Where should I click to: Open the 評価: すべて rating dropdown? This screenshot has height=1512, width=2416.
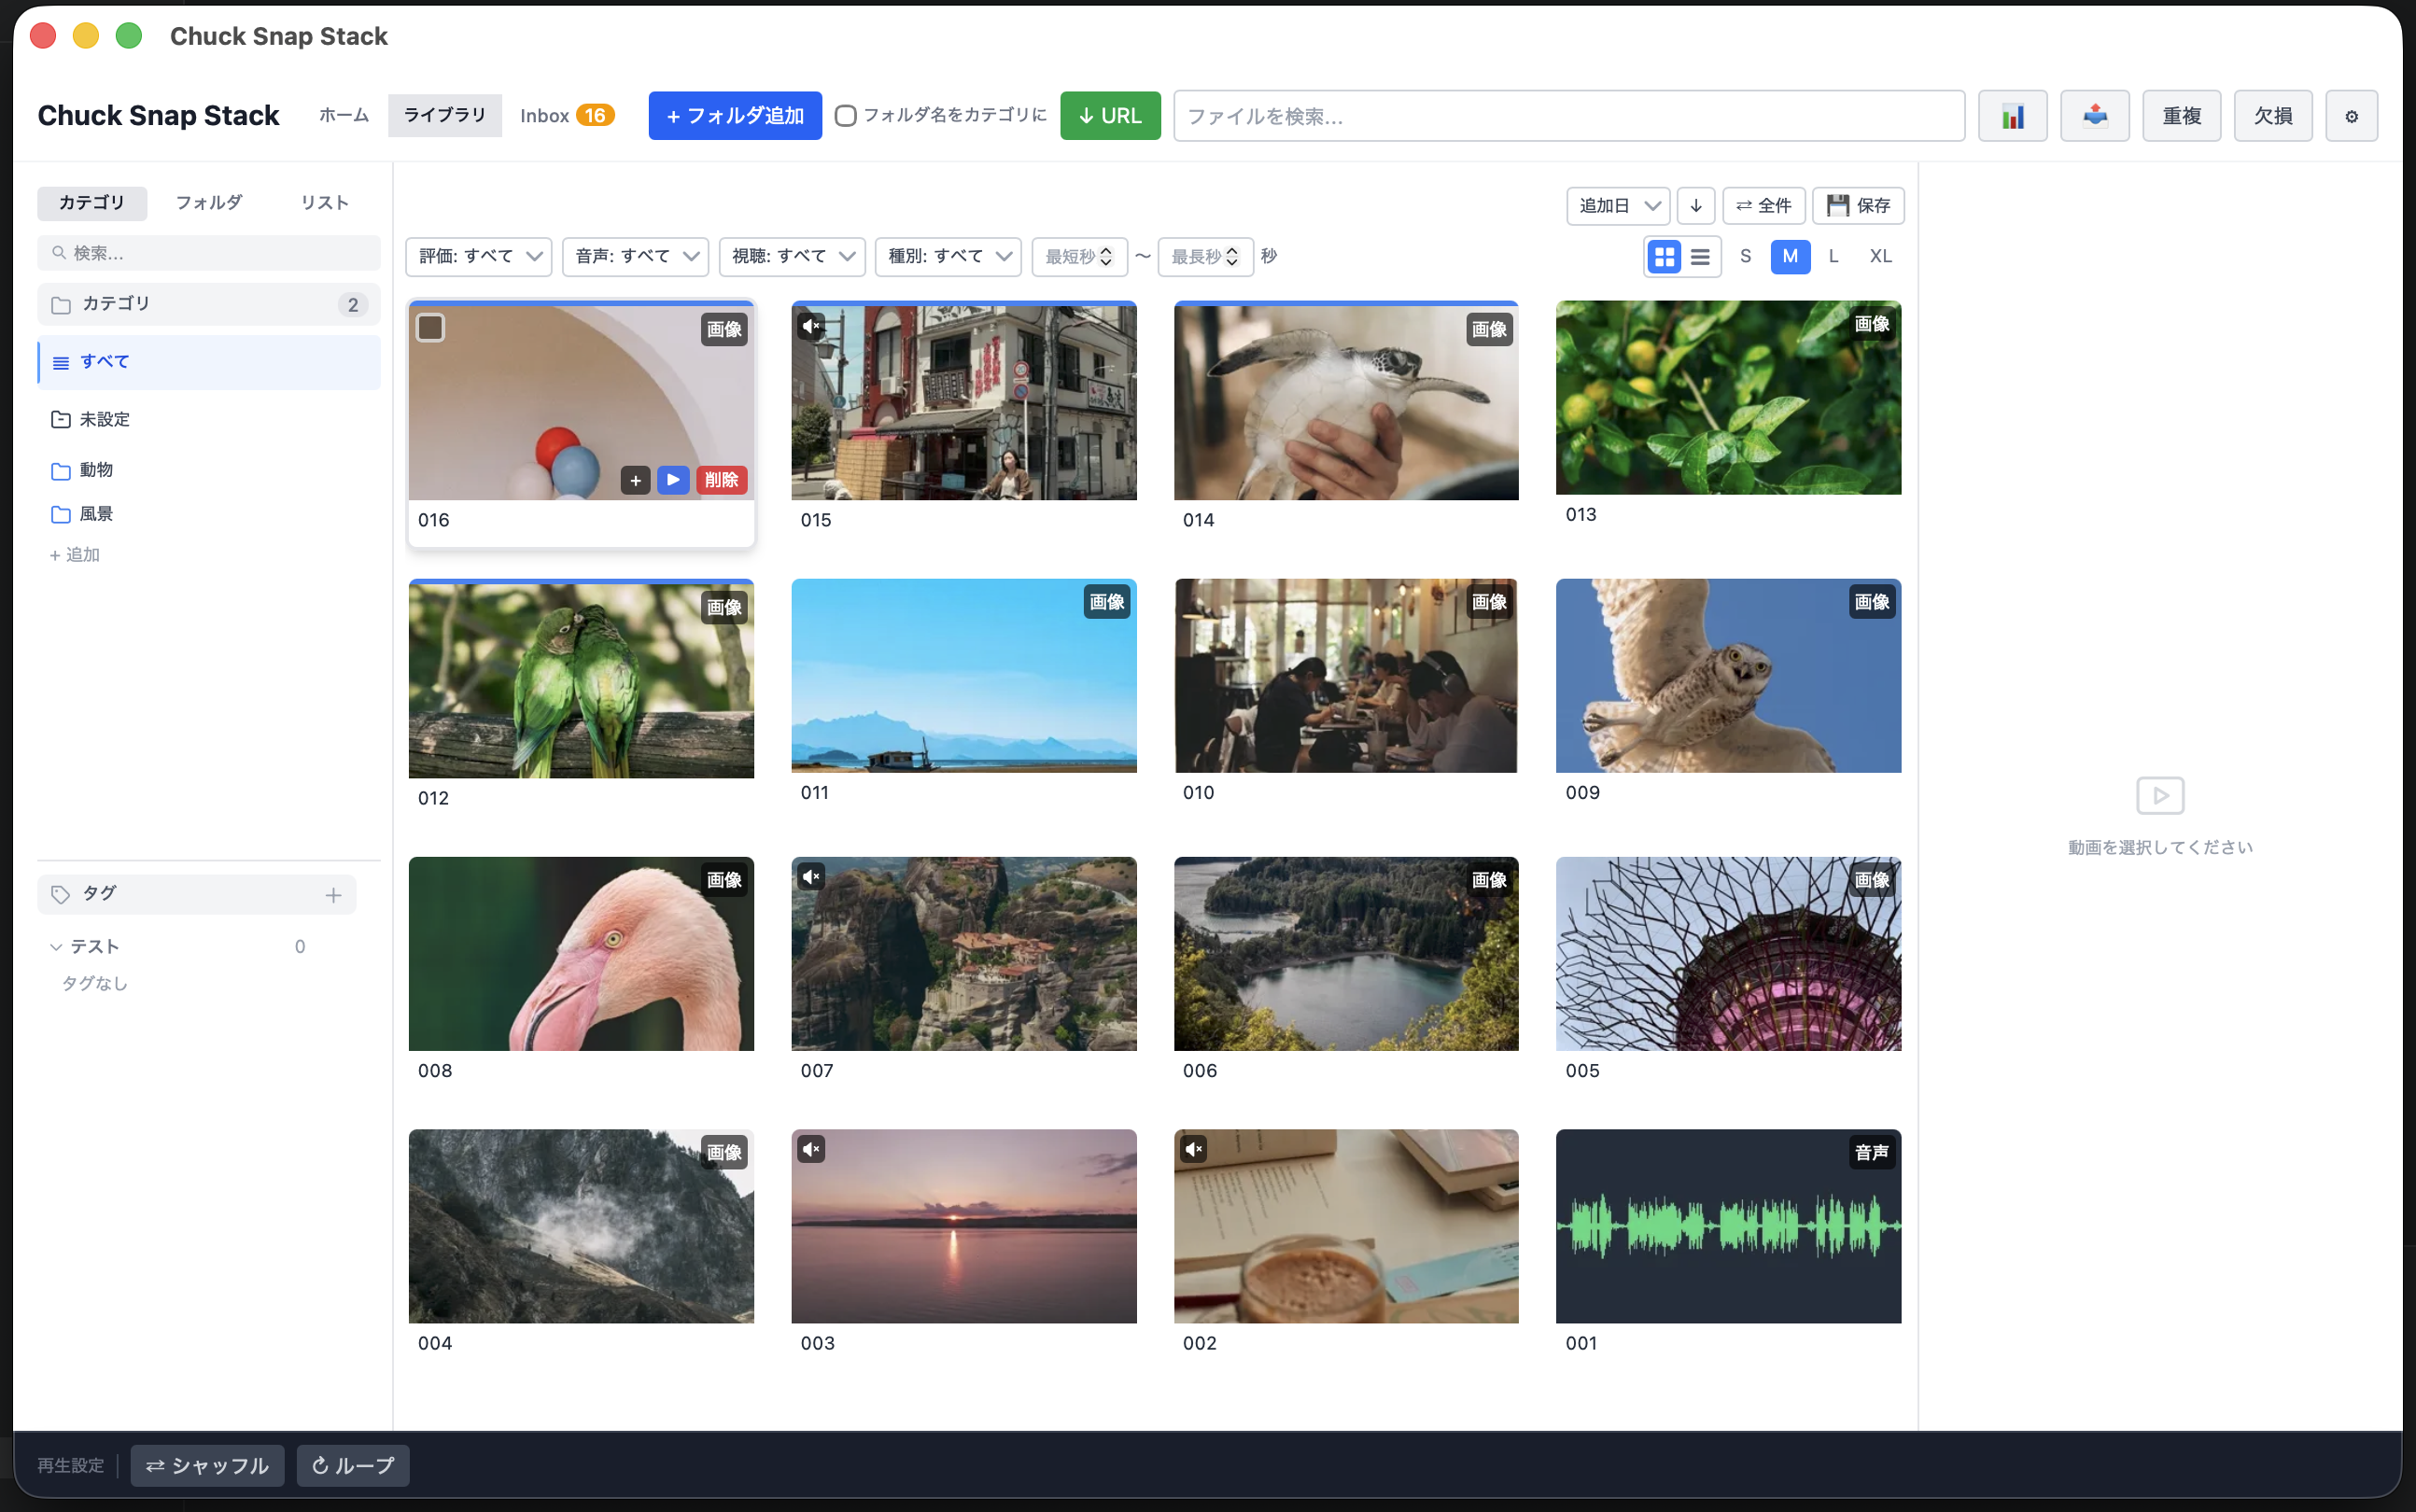coord(479,257)
